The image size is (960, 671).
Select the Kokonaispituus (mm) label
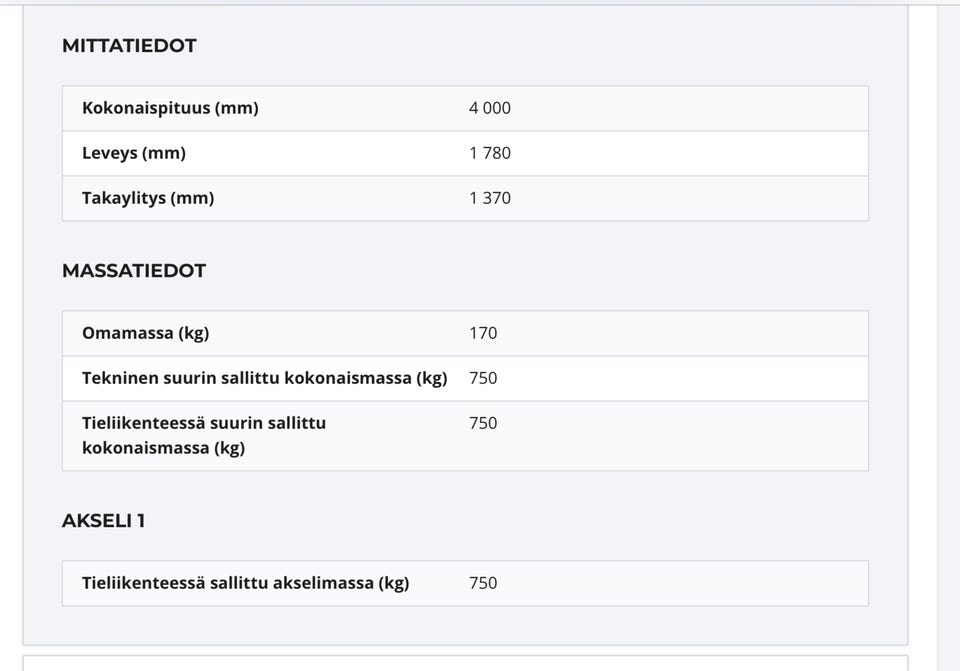(x=170, y=108)
